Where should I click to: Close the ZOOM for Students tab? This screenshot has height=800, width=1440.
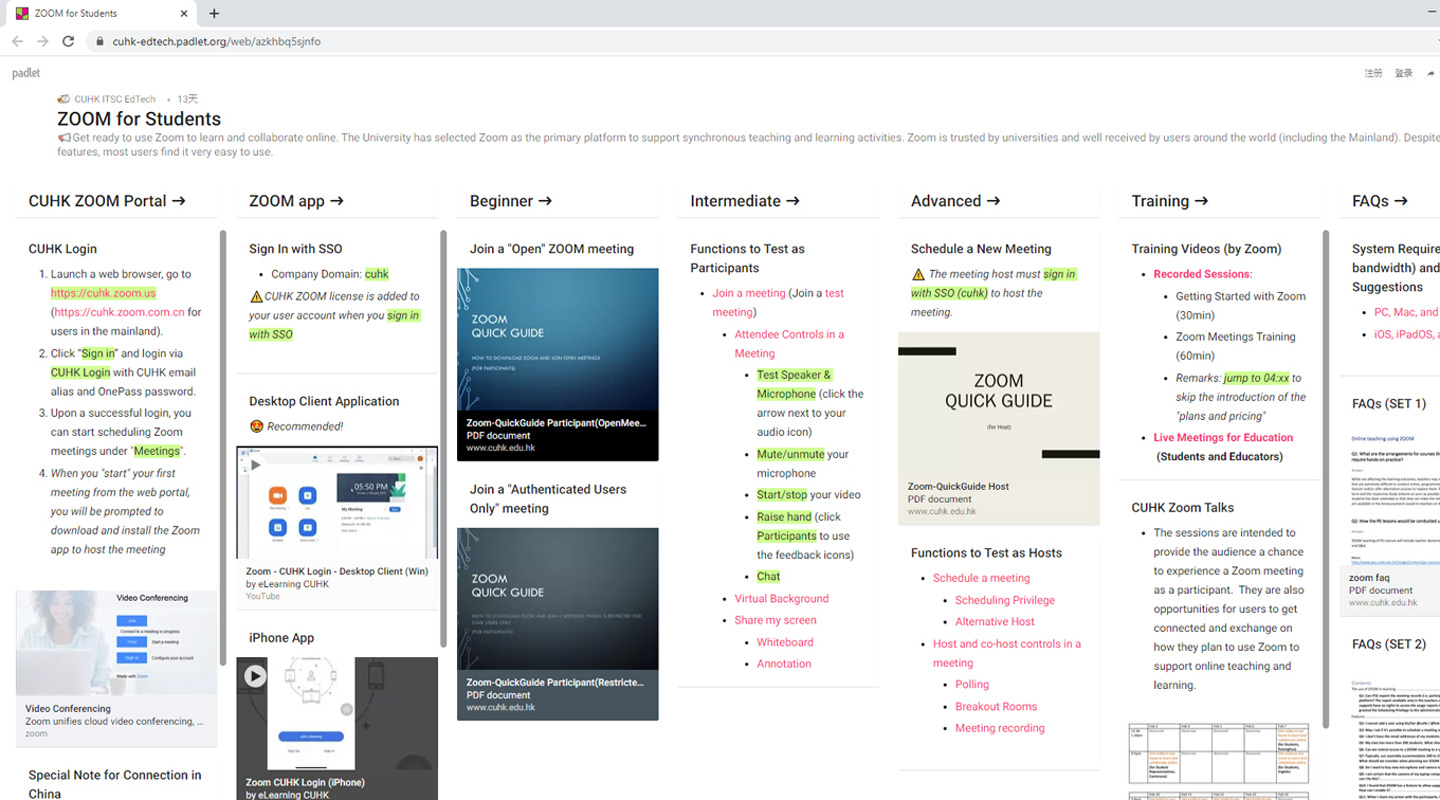click(184, 13)
